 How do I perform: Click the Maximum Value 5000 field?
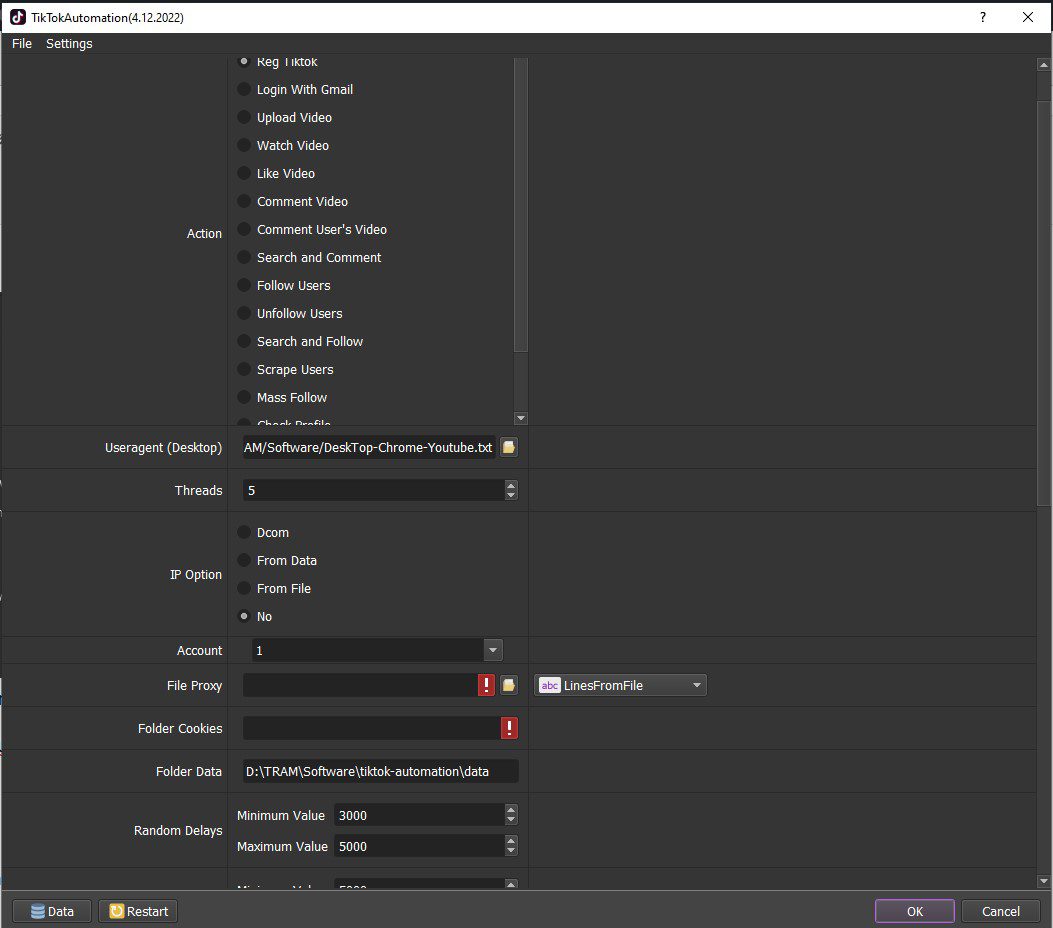coord(419,846)
